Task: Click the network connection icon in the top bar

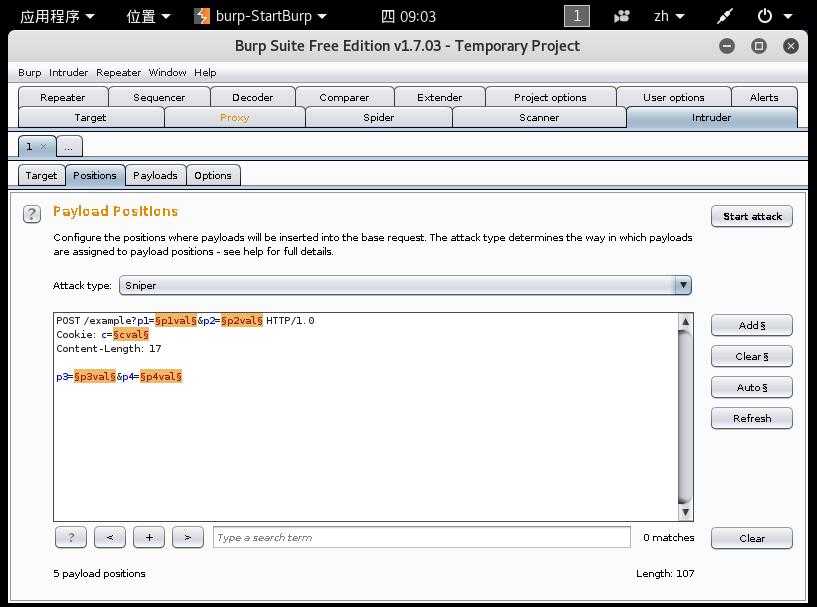Action: (x=725, y=16)
